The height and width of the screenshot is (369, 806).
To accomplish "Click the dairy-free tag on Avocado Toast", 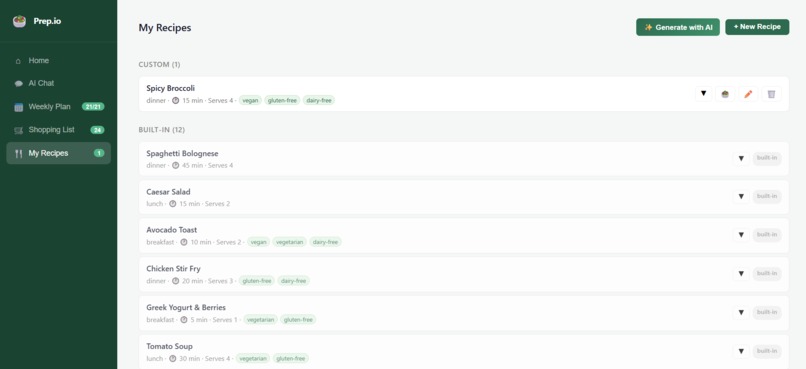I will pos(325,242).
